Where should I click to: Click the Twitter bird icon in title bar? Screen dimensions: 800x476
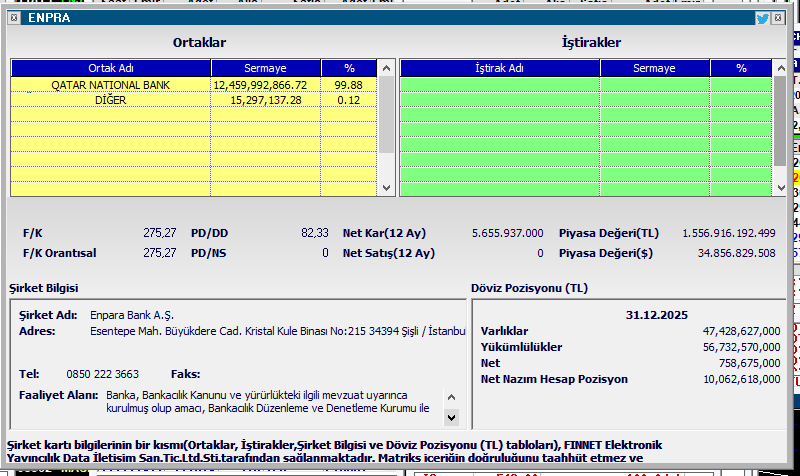(x=762, y=18)
